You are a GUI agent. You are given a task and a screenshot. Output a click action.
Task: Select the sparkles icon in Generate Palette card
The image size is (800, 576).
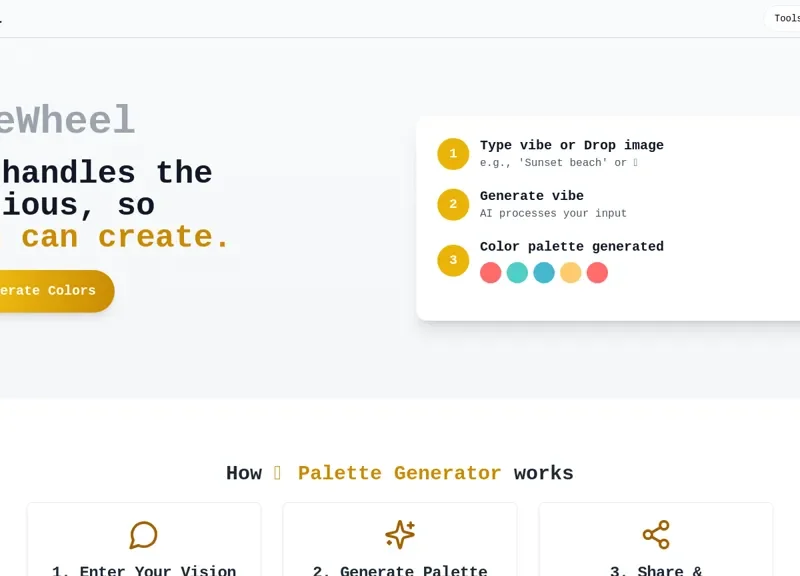399,534
